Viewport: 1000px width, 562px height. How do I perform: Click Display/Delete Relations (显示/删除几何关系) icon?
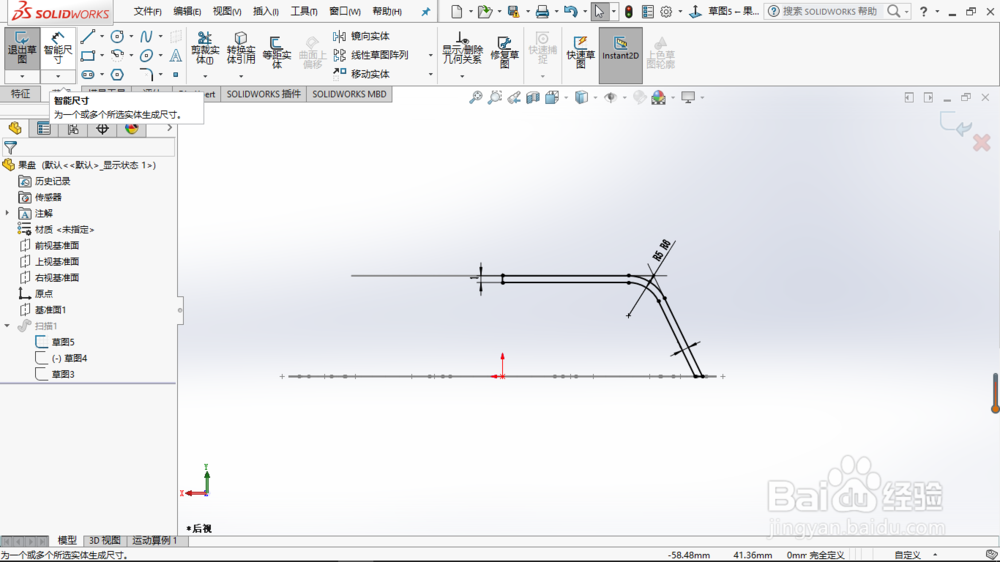462,48
